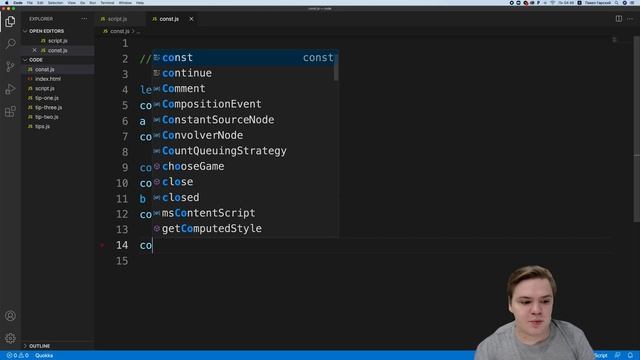
Task: Show errors and warnings in status bar
Action: 18,356
